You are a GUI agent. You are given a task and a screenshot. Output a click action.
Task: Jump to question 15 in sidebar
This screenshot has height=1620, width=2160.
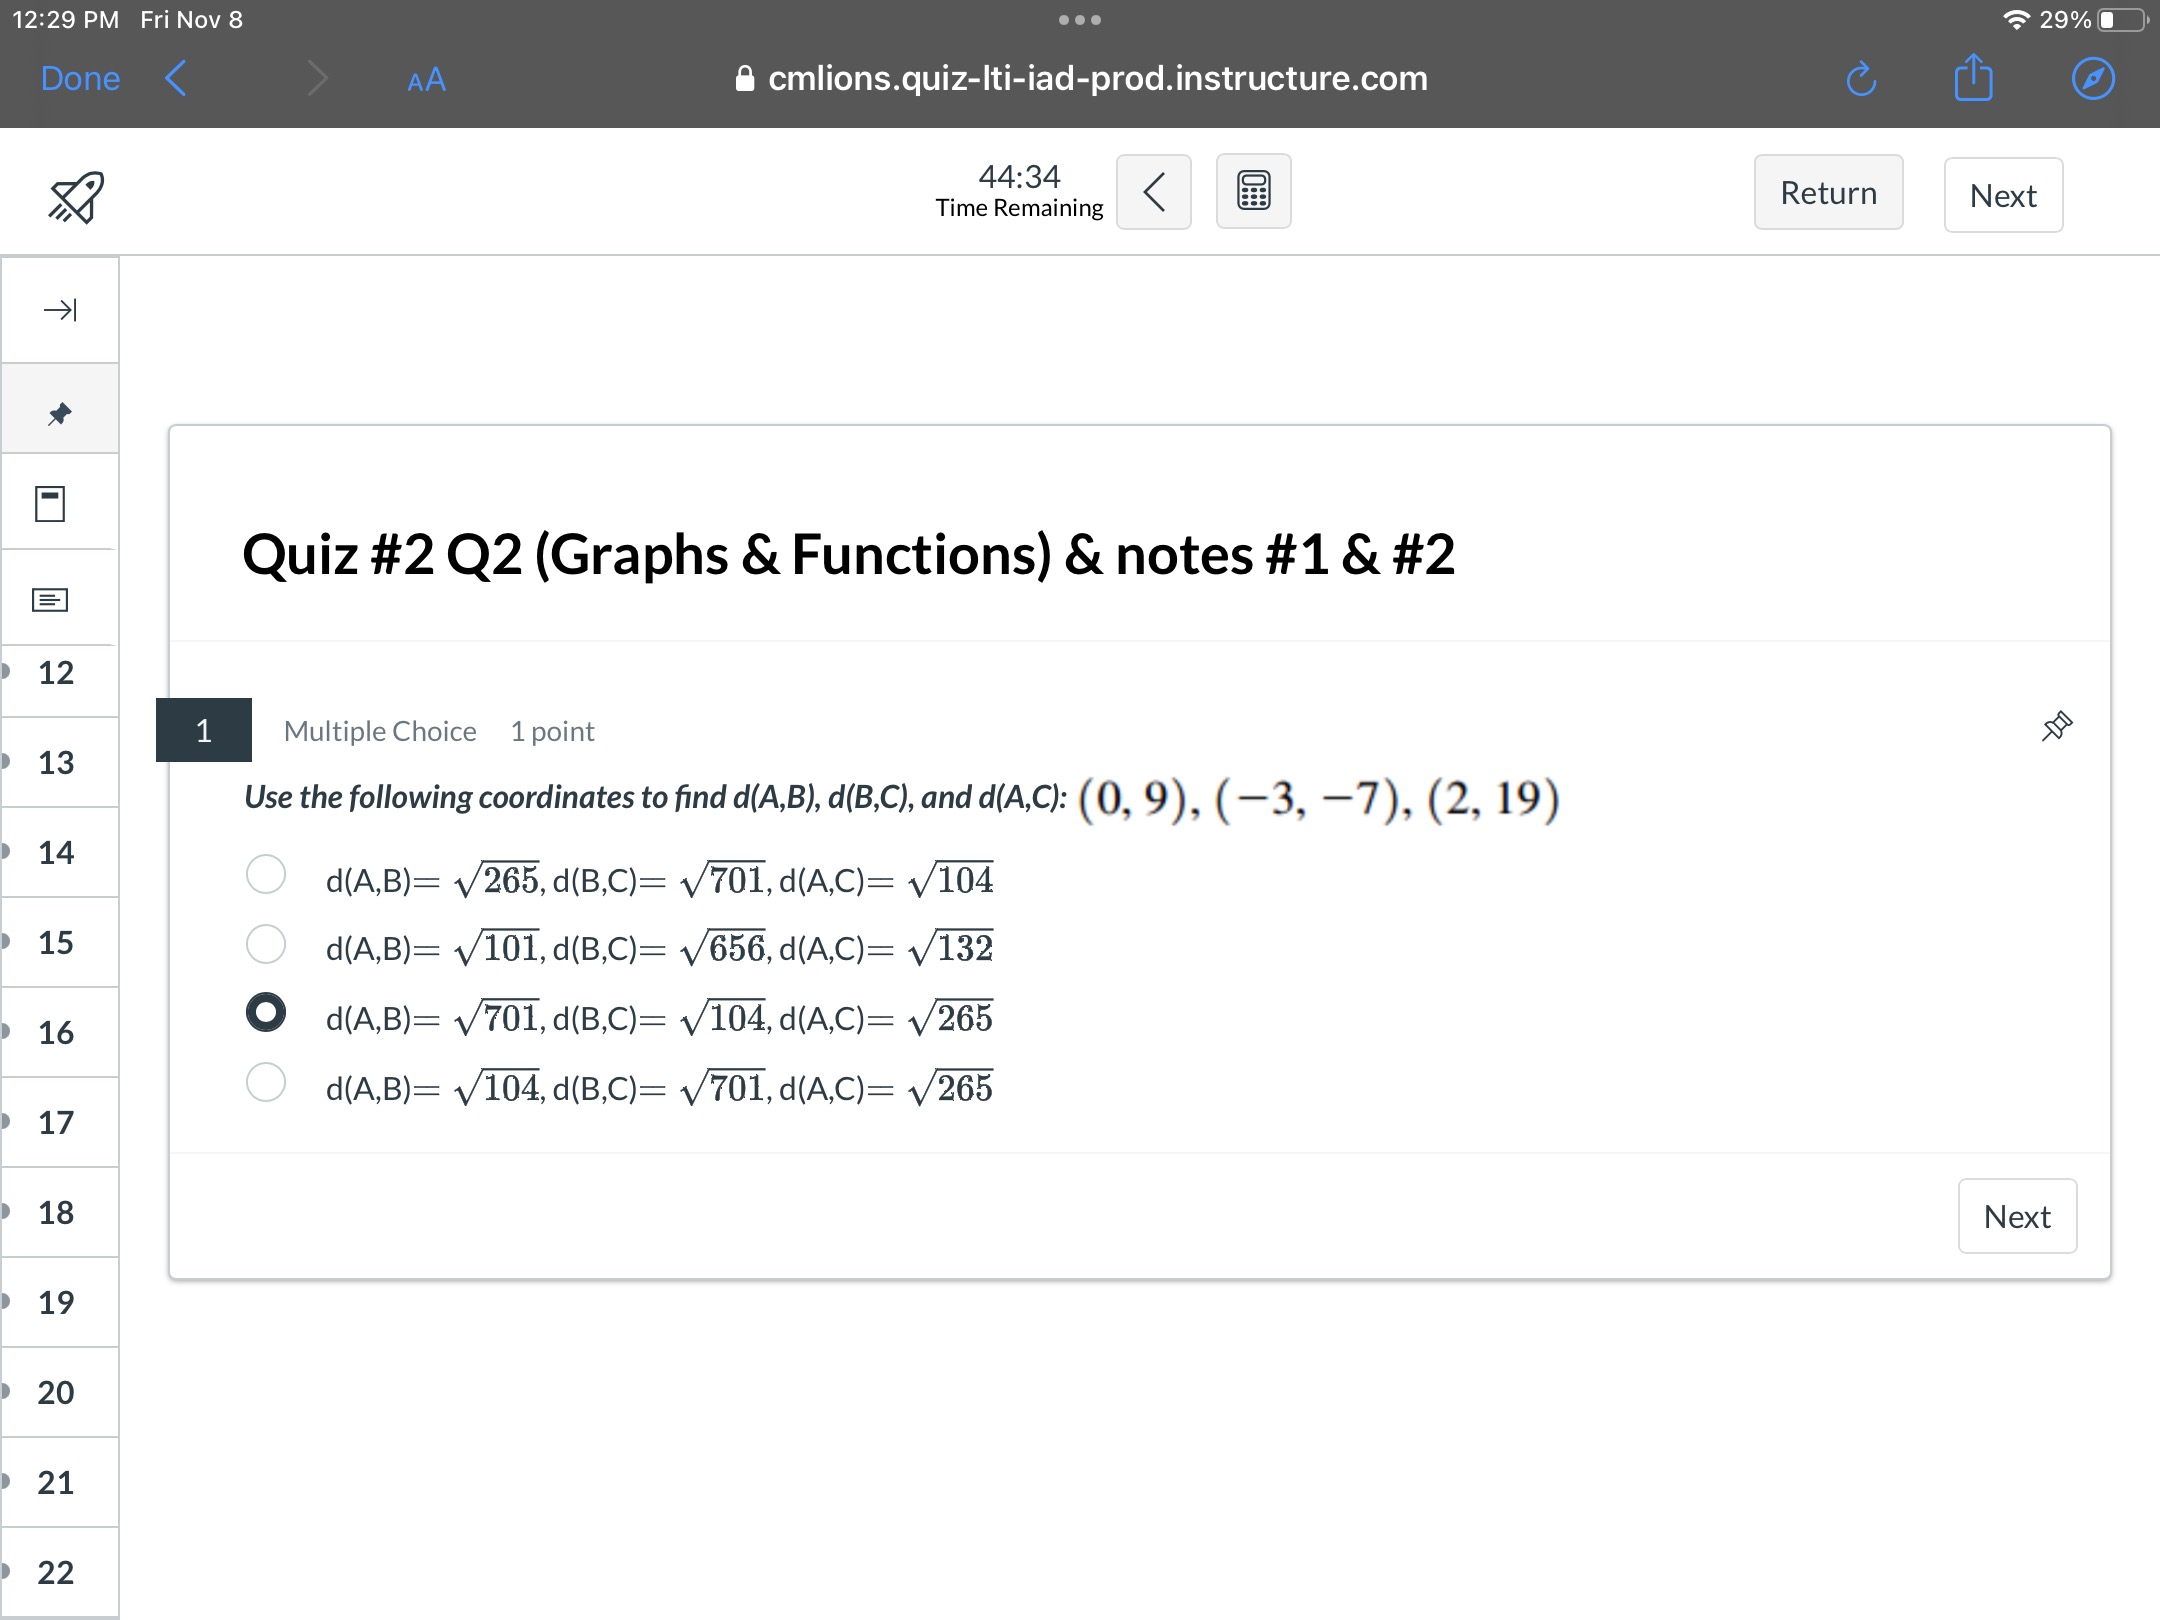(57, 943)
